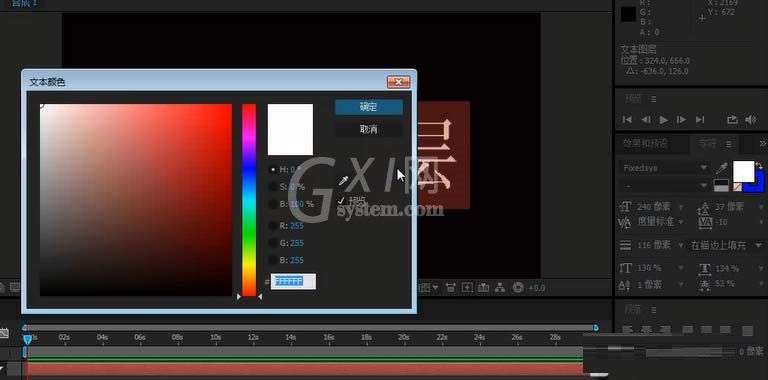Select the R red radio button

pos(273,226)
